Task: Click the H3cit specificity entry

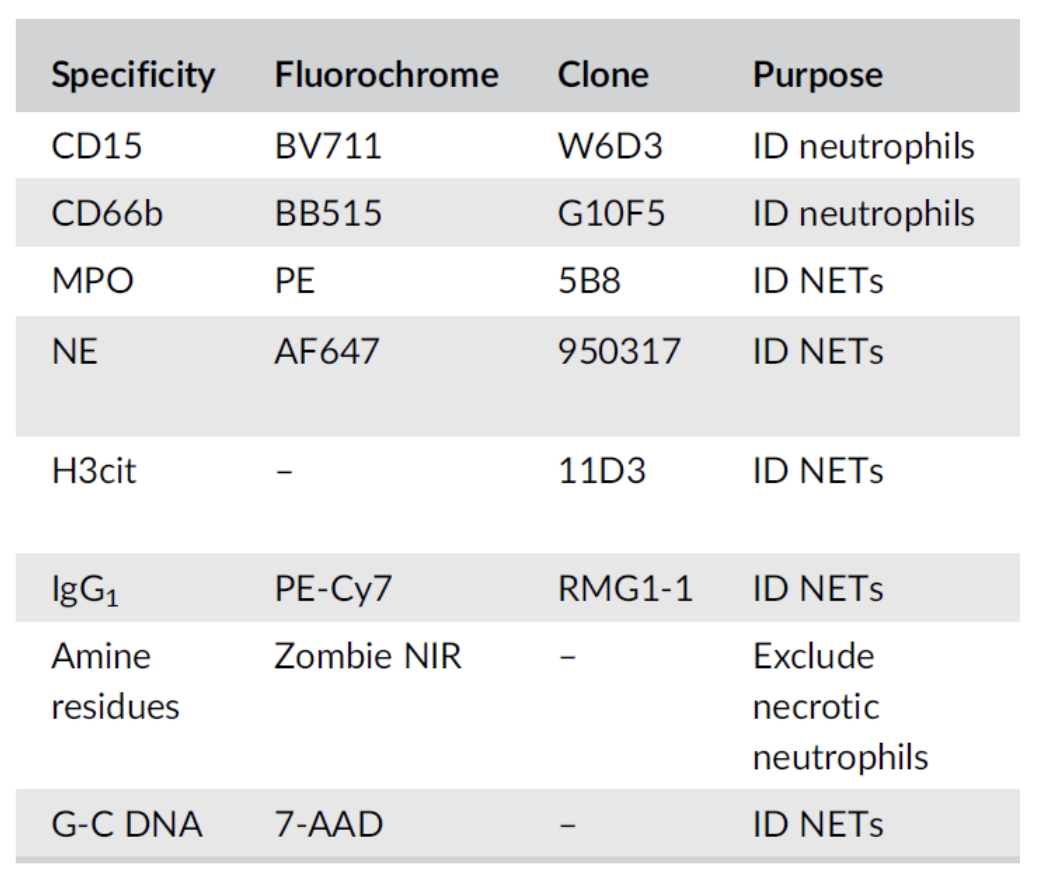Action: click(93, 470)
